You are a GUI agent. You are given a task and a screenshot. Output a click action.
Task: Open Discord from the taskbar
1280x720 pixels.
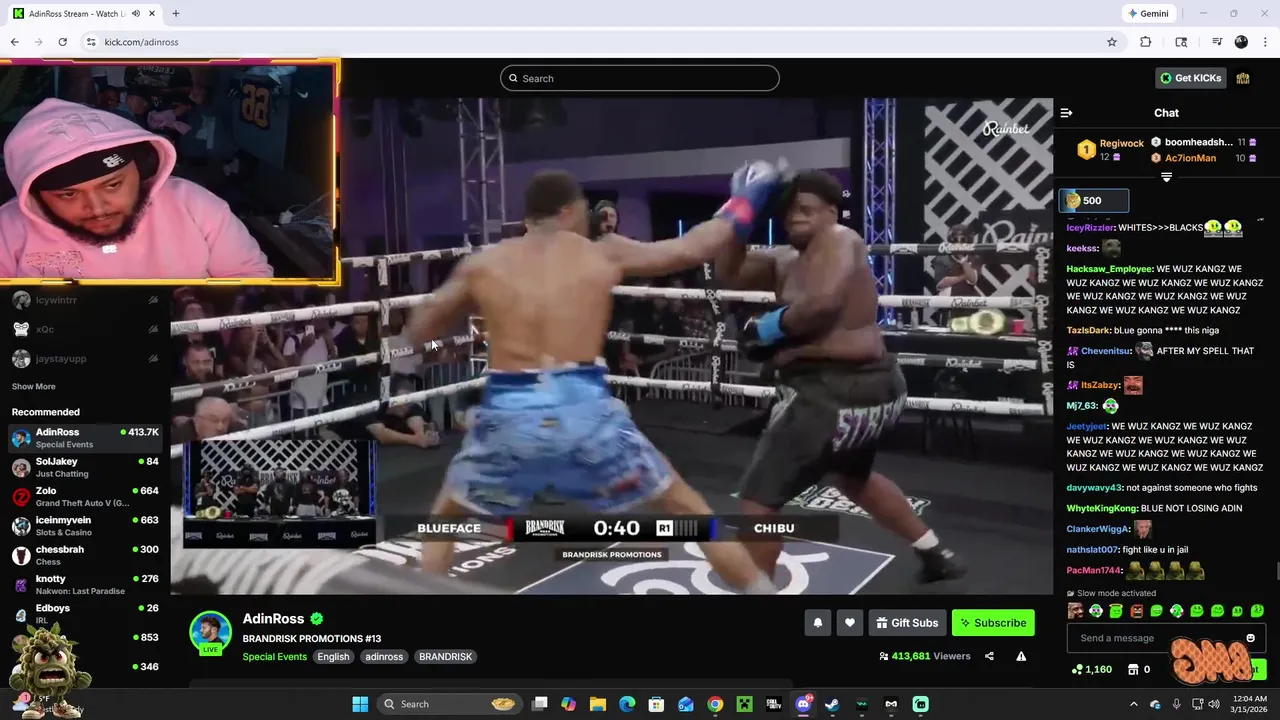tap(803, 704)
